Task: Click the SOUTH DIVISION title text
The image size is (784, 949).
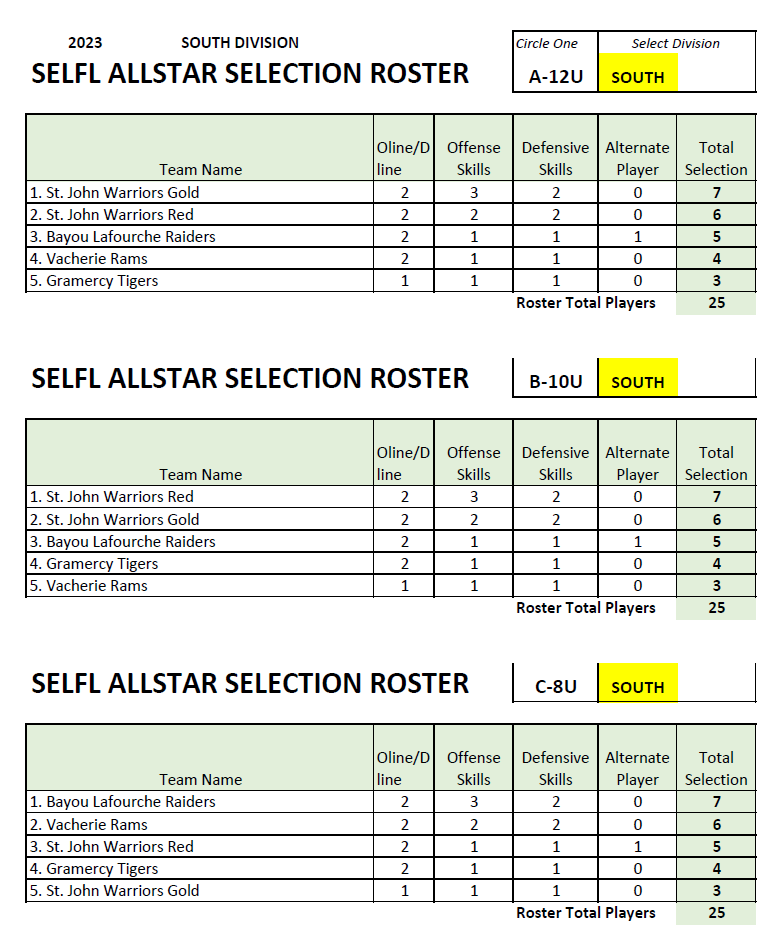Action: 240,43
